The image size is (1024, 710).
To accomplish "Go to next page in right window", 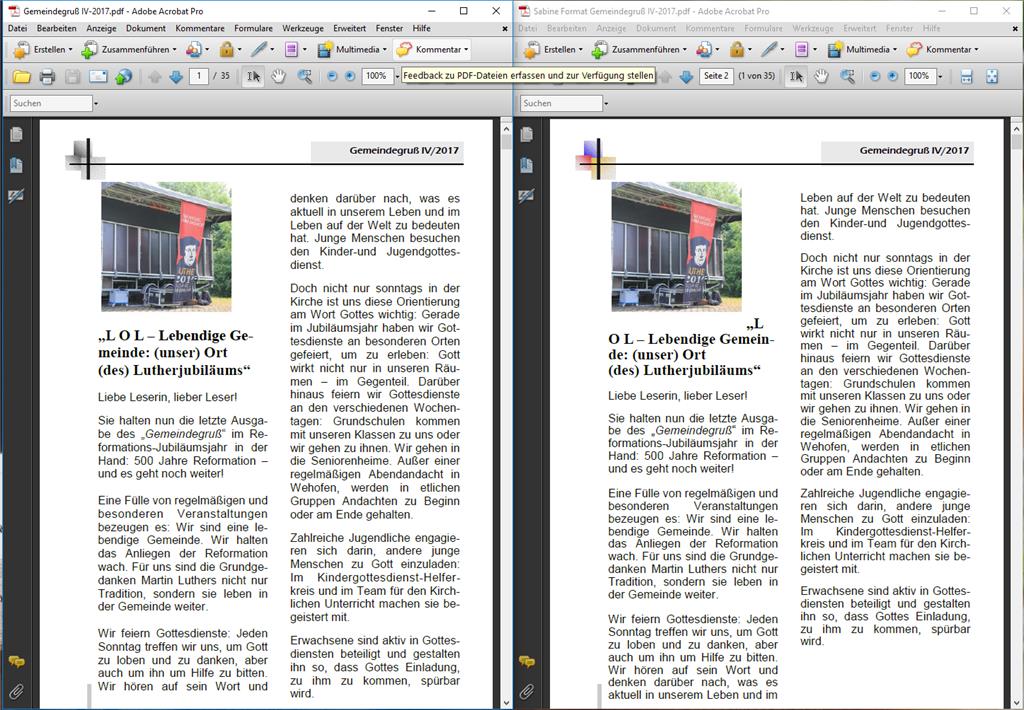I will coord(686,76).
